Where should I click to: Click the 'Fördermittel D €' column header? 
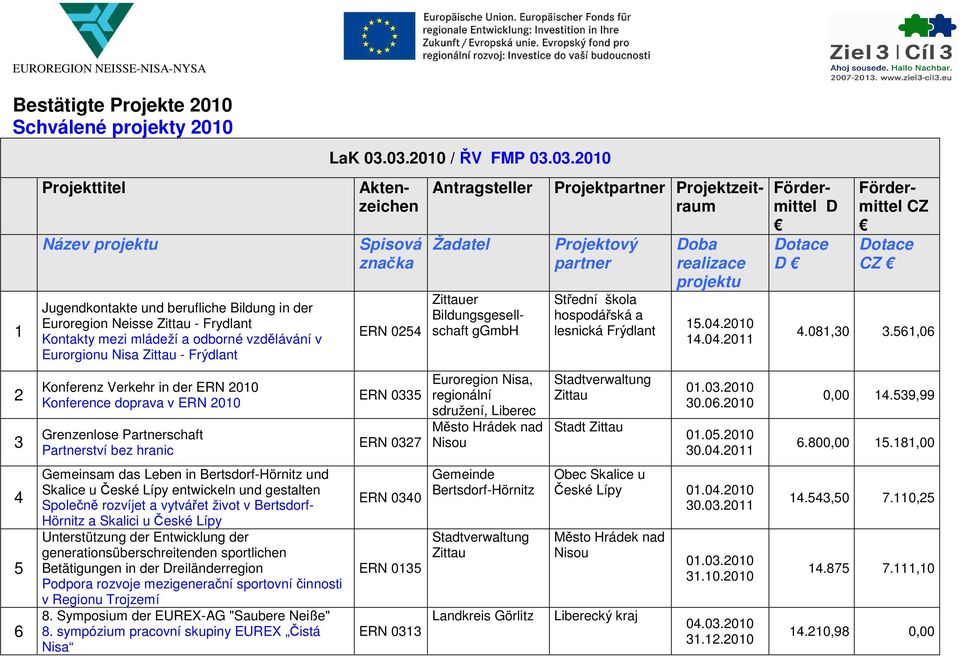tap(805, 206)
